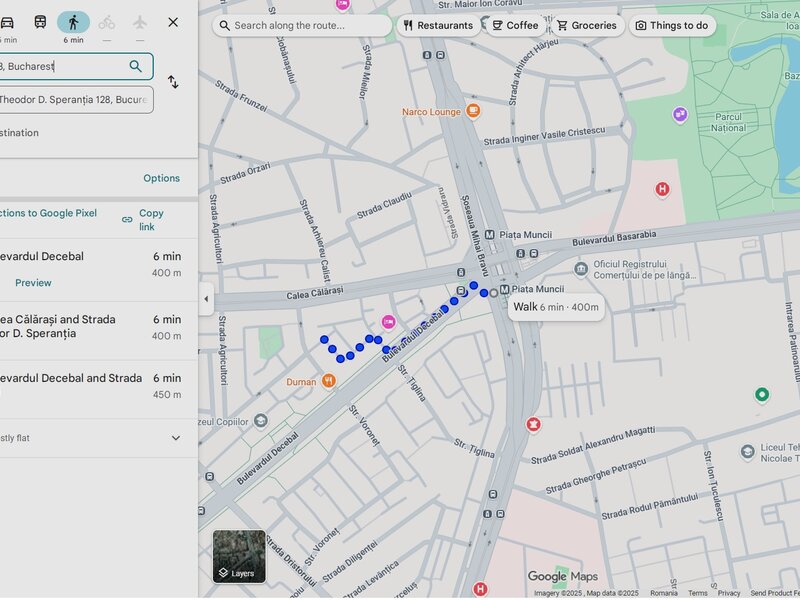Select flights travel mode

pyautogui.click(x=140, y=22)
